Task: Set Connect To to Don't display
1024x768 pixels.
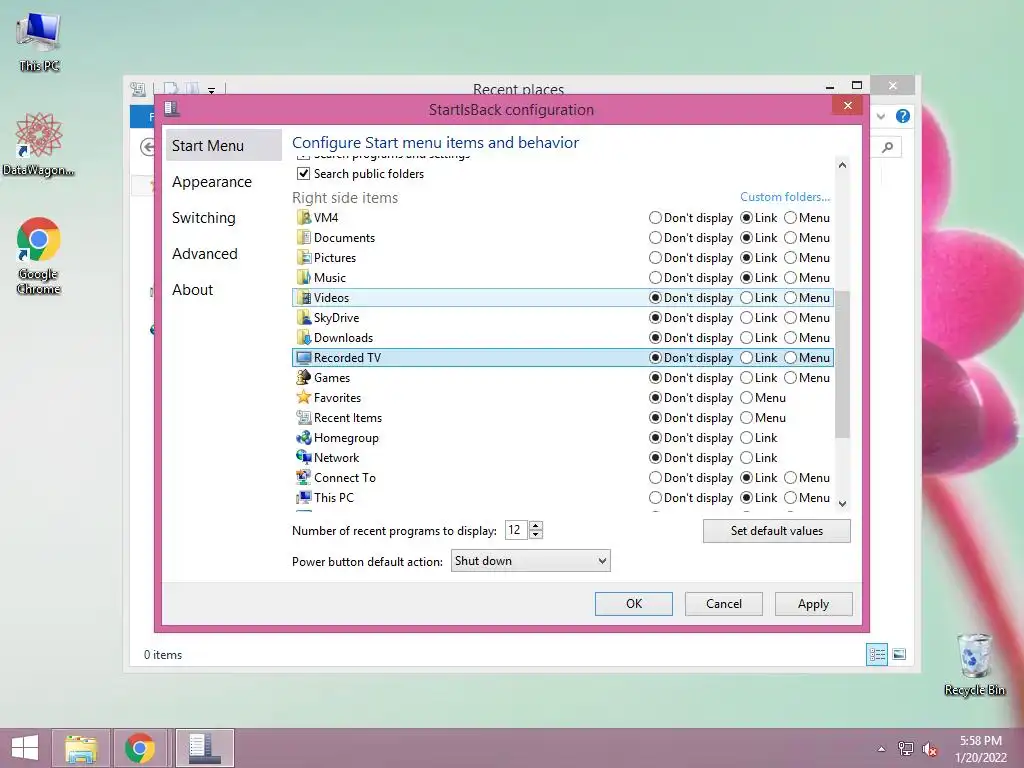Action: point(655,477)
